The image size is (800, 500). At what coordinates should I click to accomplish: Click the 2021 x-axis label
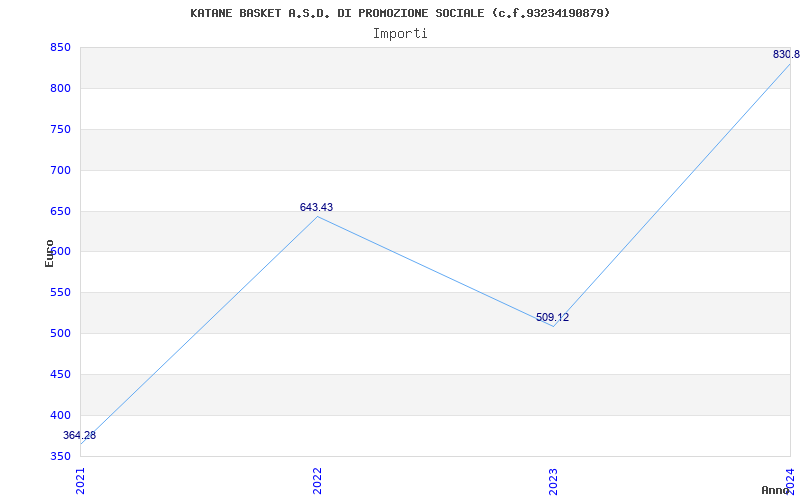click(80, 481)
